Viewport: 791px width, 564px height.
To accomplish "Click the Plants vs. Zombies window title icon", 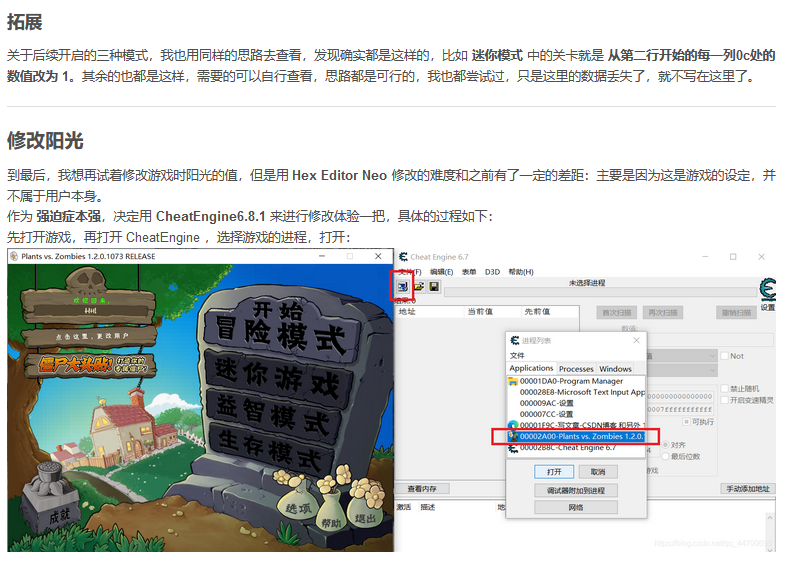I will click(14, 256).
